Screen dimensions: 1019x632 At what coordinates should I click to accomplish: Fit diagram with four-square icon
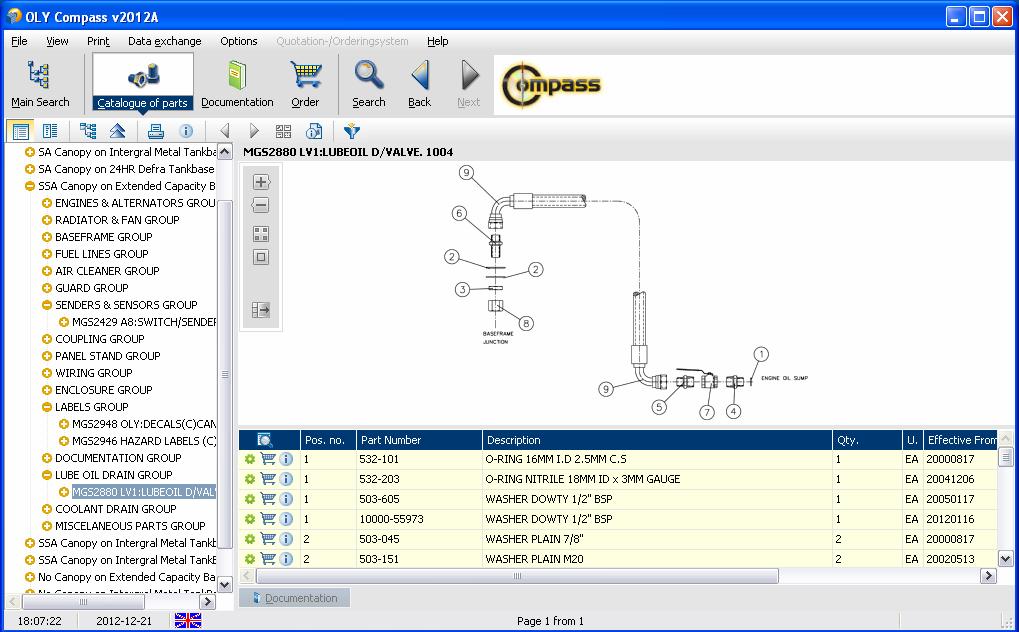261,234
